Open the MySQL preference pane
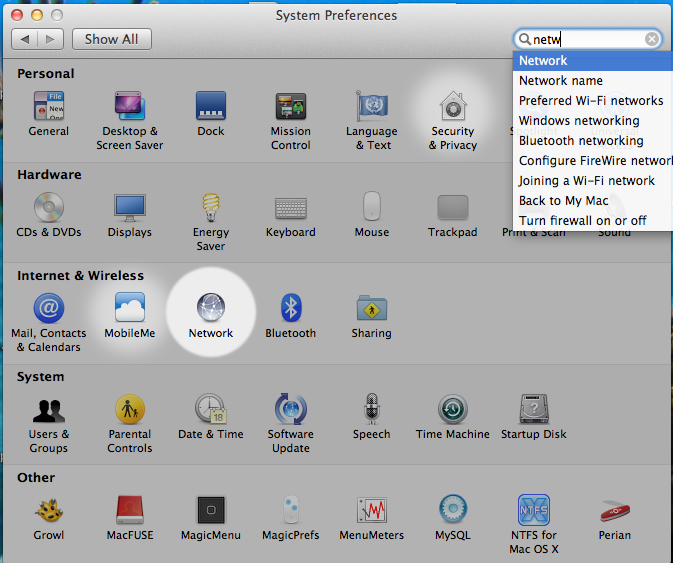 coord(453,518)
